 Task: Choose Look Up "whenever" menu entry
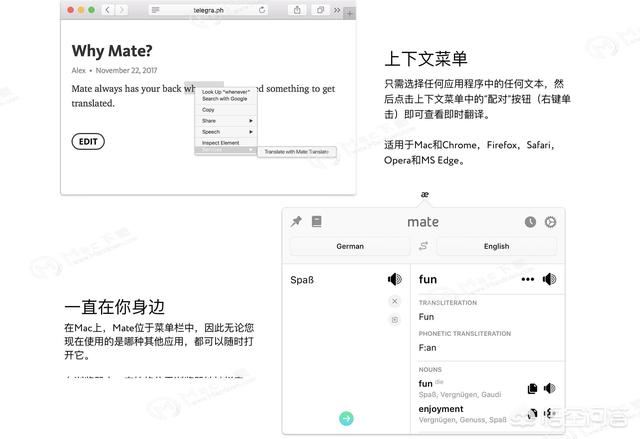click(x=225, y=92)
